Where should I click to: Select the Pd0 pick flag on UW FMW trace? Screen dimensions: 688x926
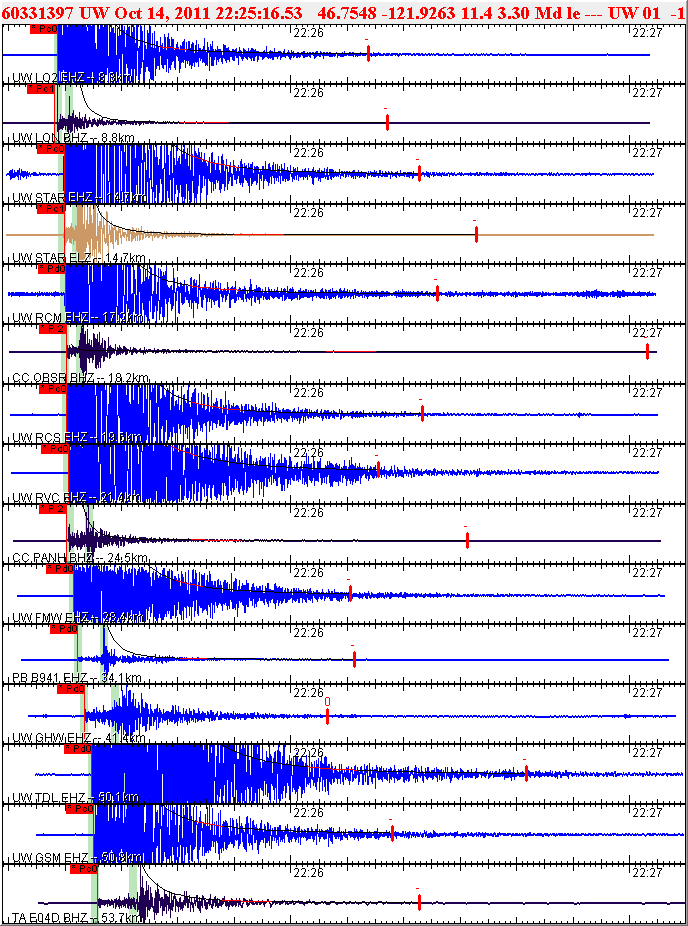60,569
